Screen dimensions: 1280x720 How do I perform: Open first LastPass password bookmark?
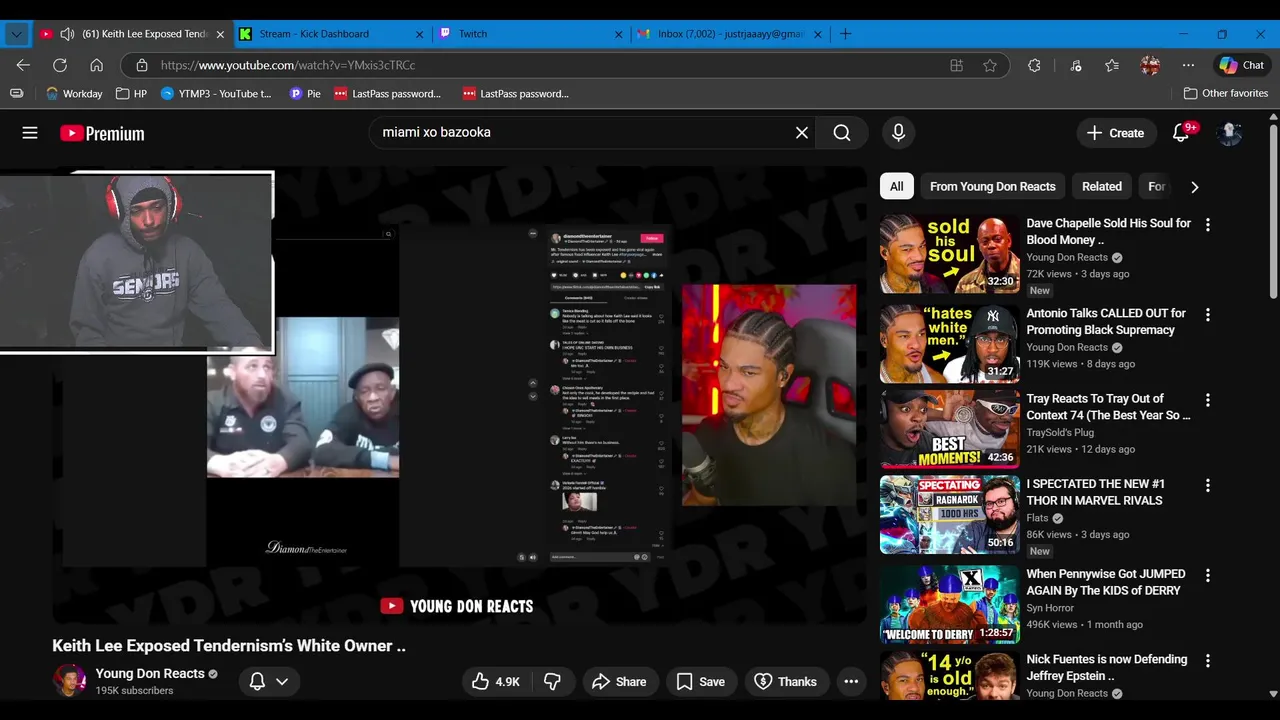click(x=388, y=93)
